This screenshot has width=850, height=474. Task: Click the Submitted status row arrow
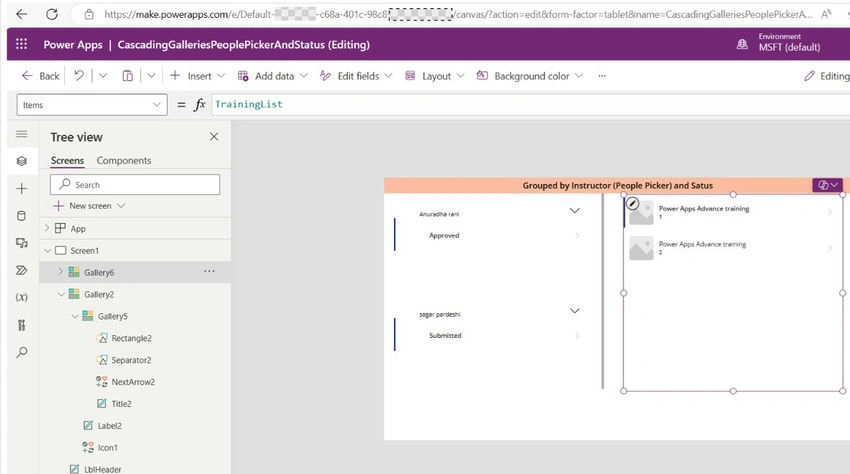coord(577,336)
